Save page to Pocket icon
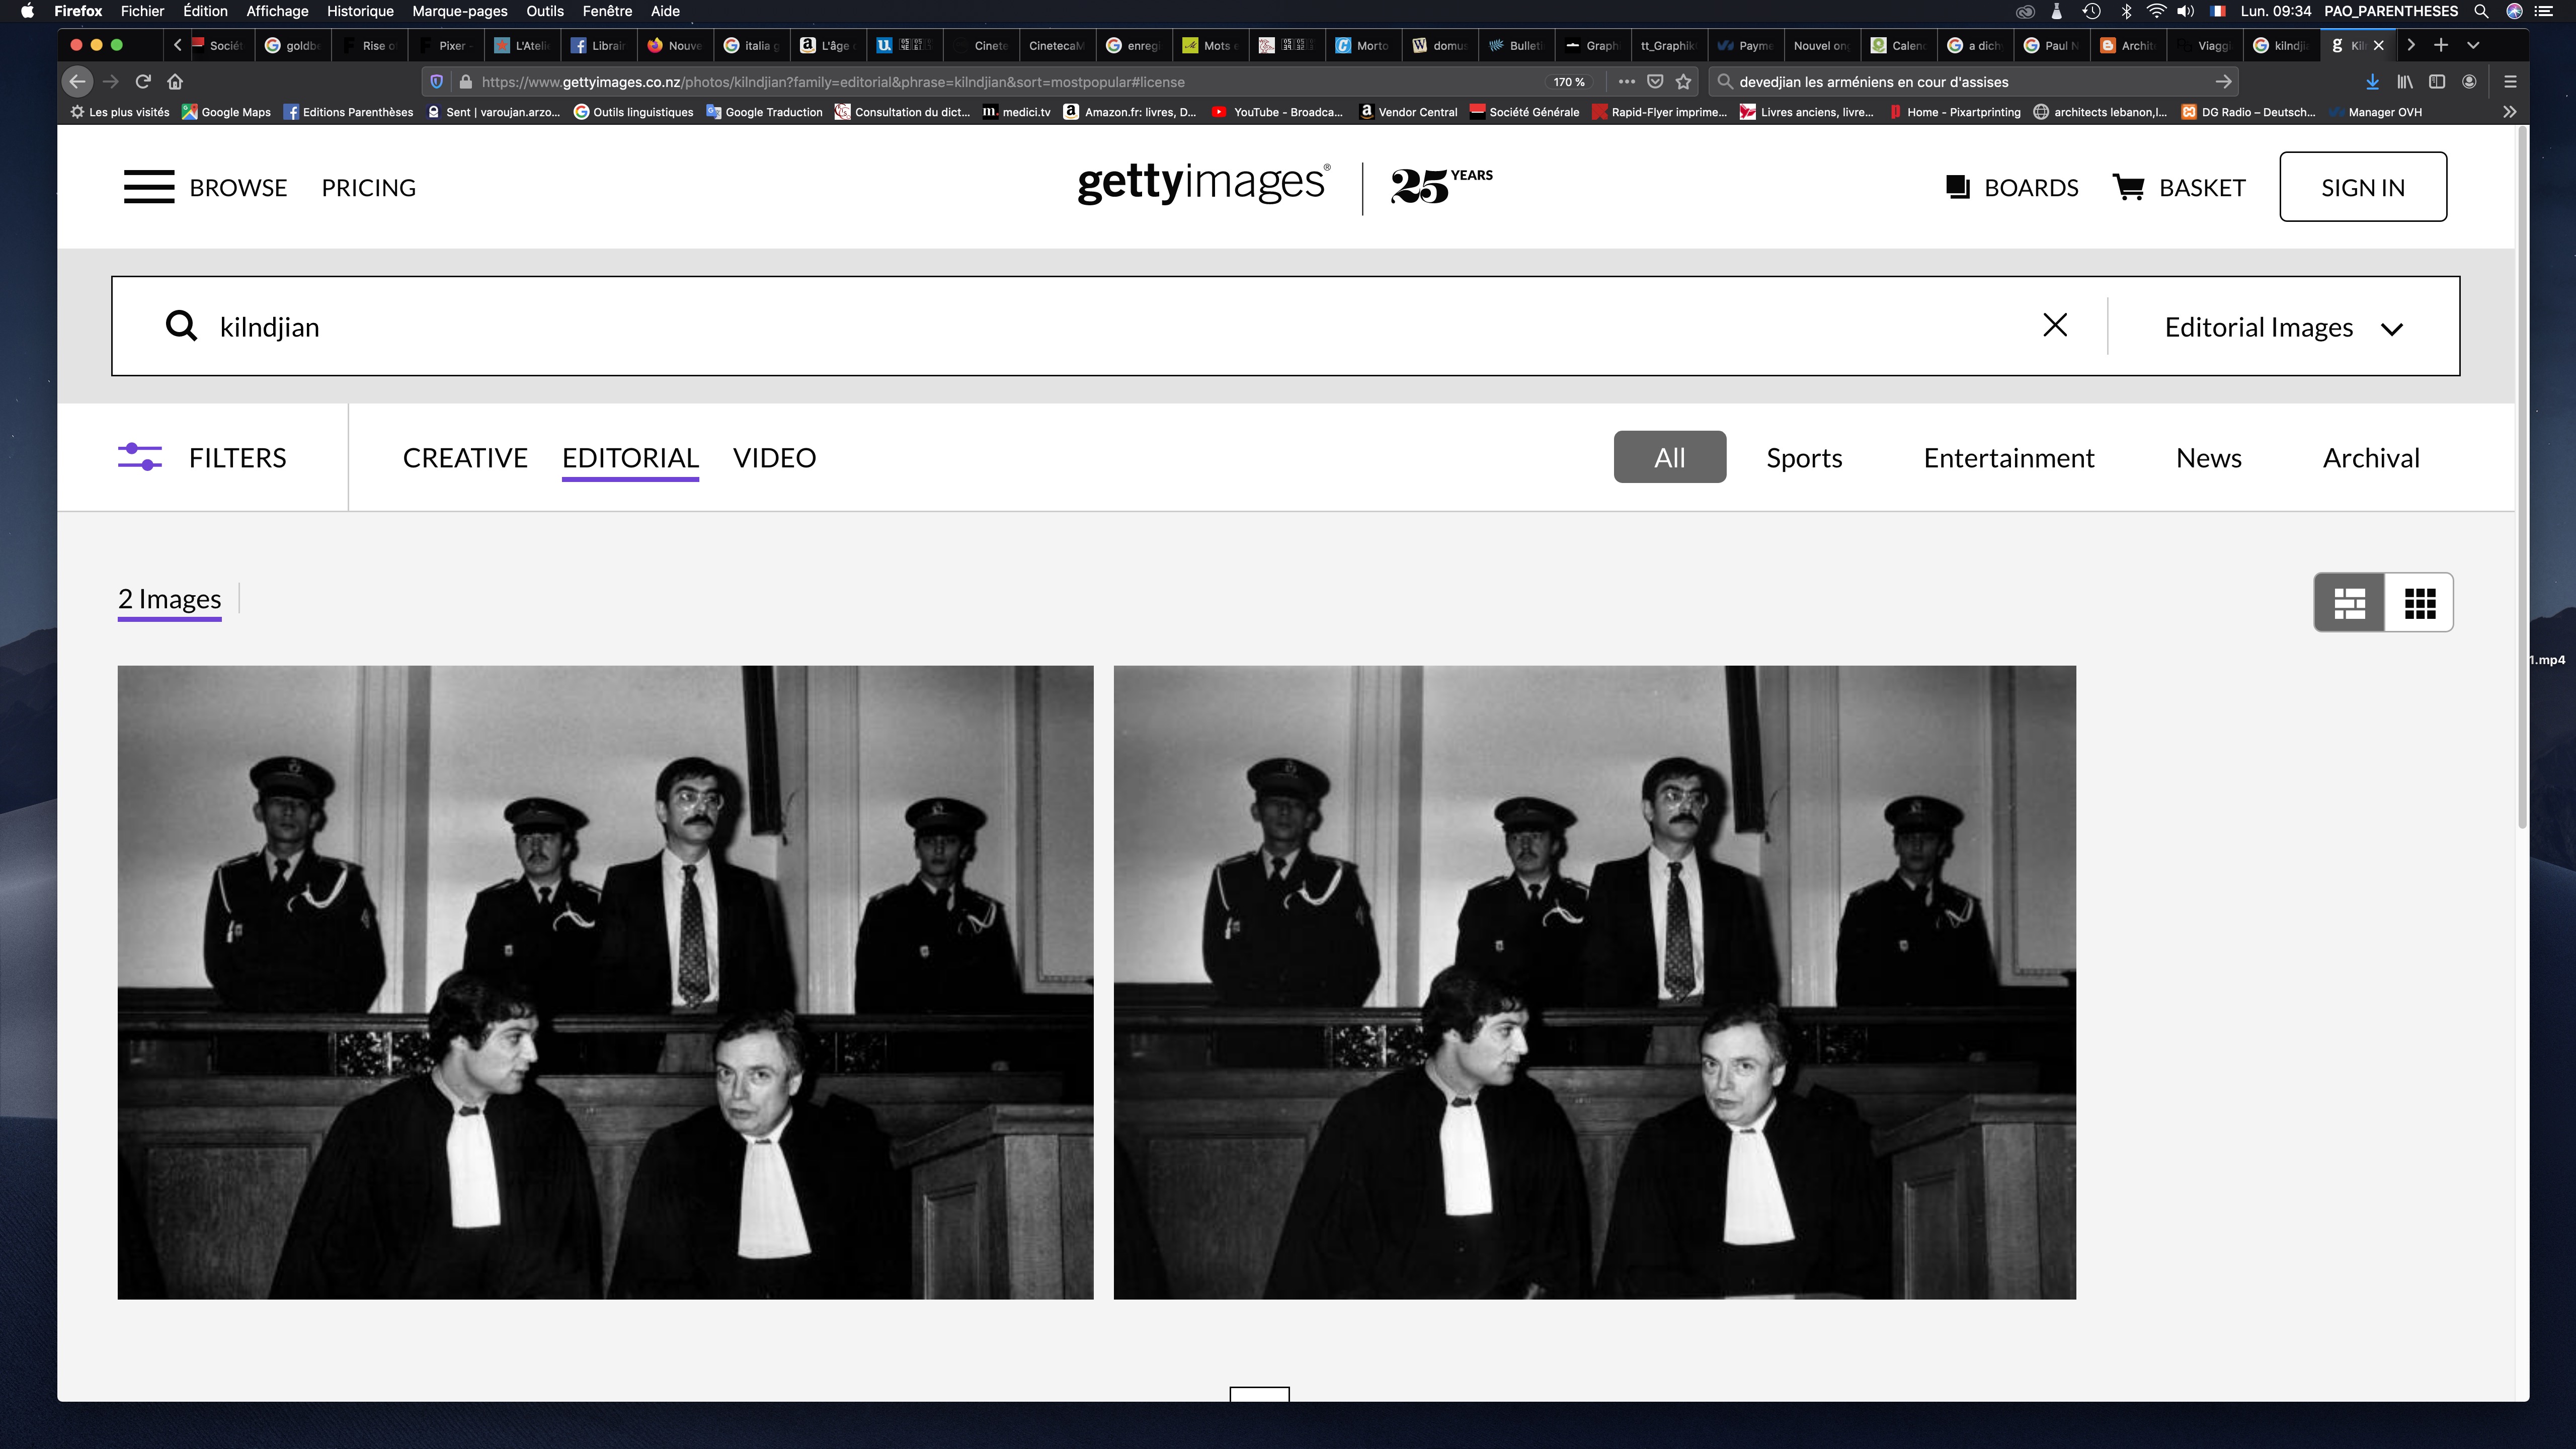 pos(1655,82)
